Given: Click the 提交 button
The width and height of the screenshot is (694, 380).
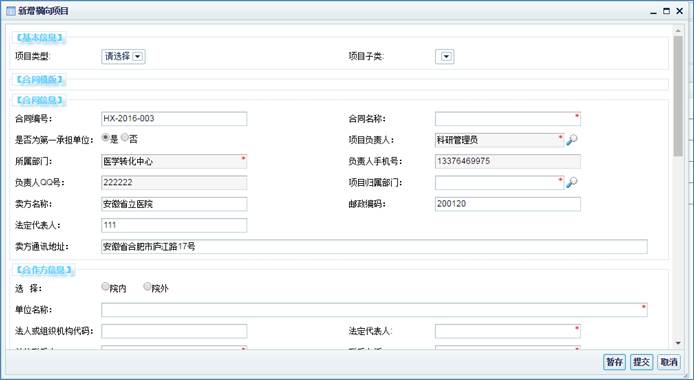Looking at the screenshot, I should [641, 362].
